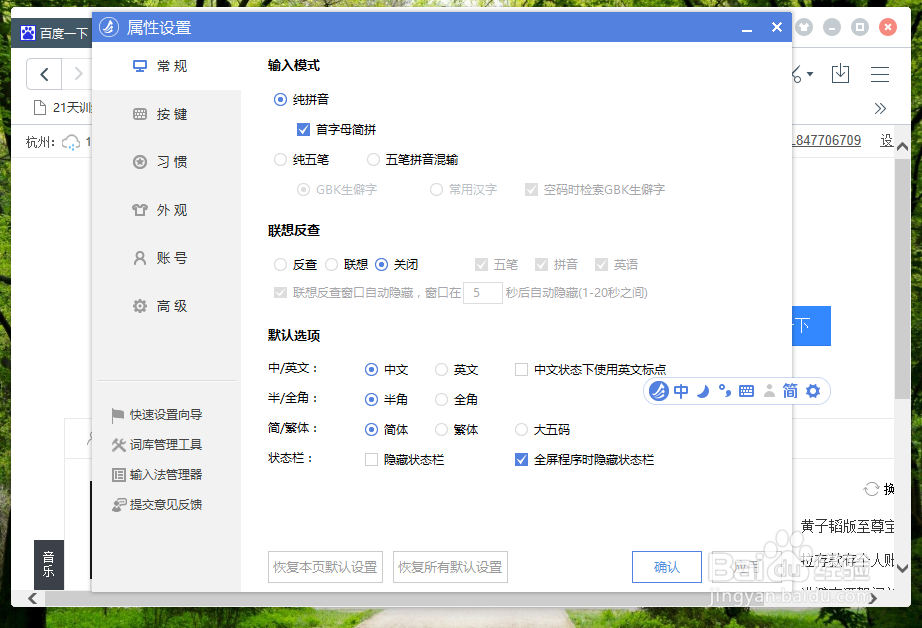Click the account person icon on input bar
The image size is (922, 628).
point(768,391)
